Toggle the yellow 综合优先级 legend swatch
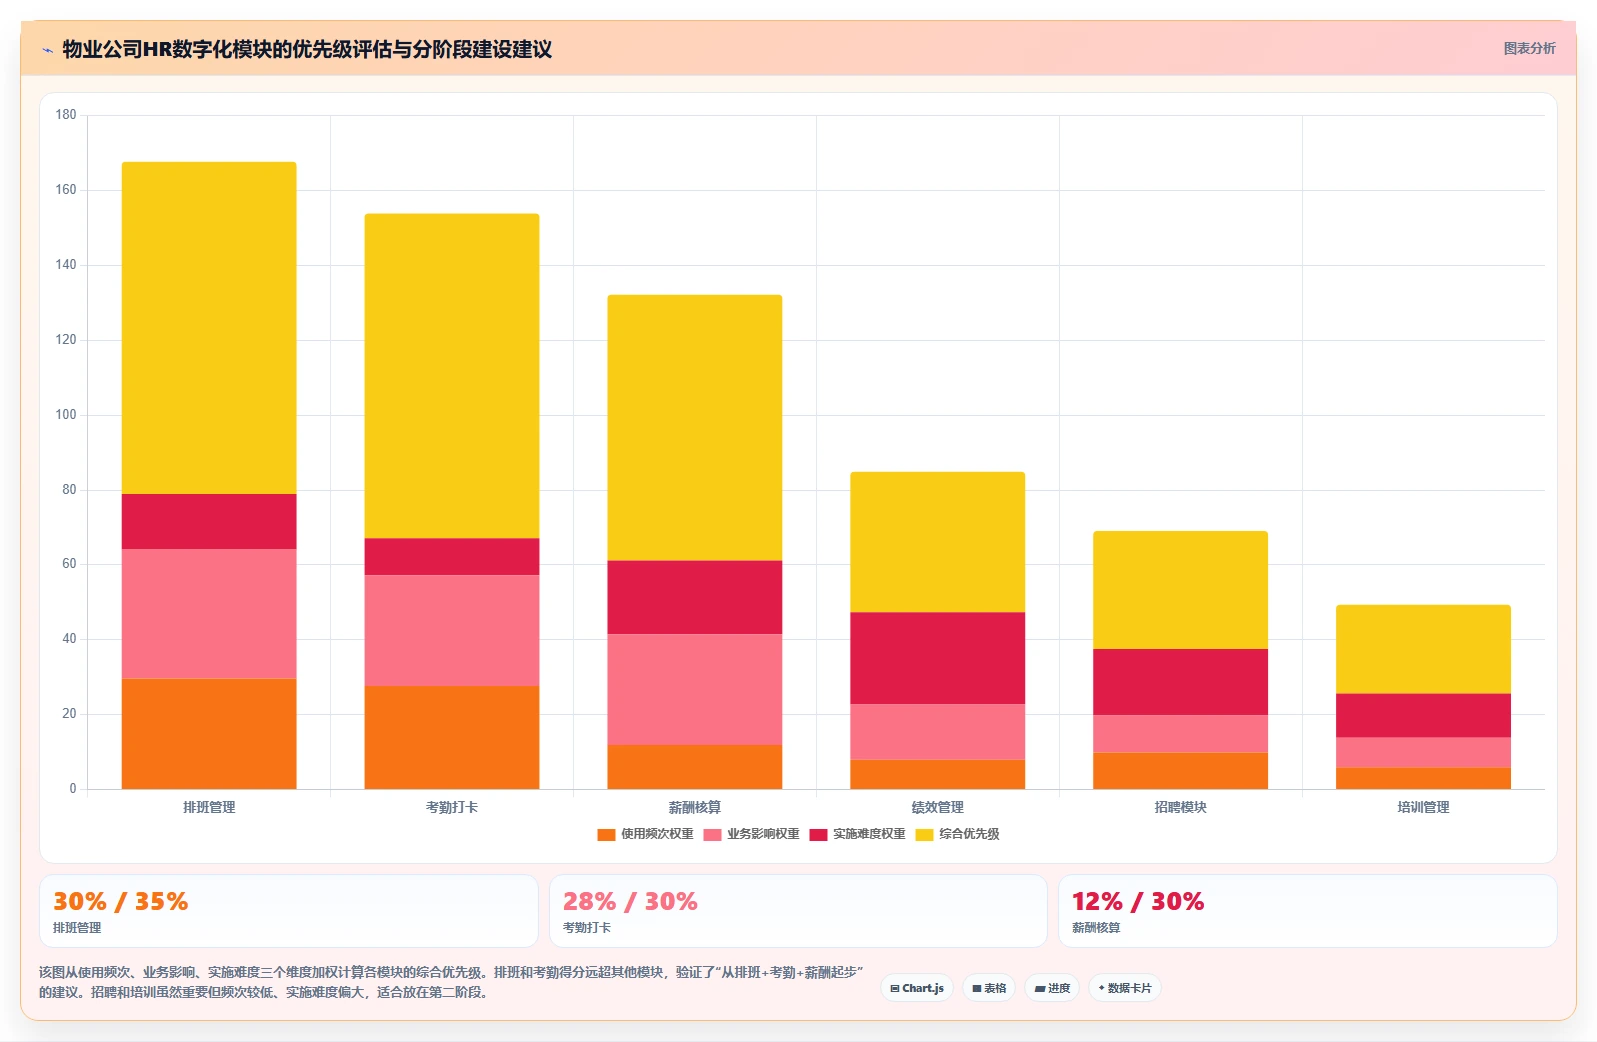 [924, 834]
